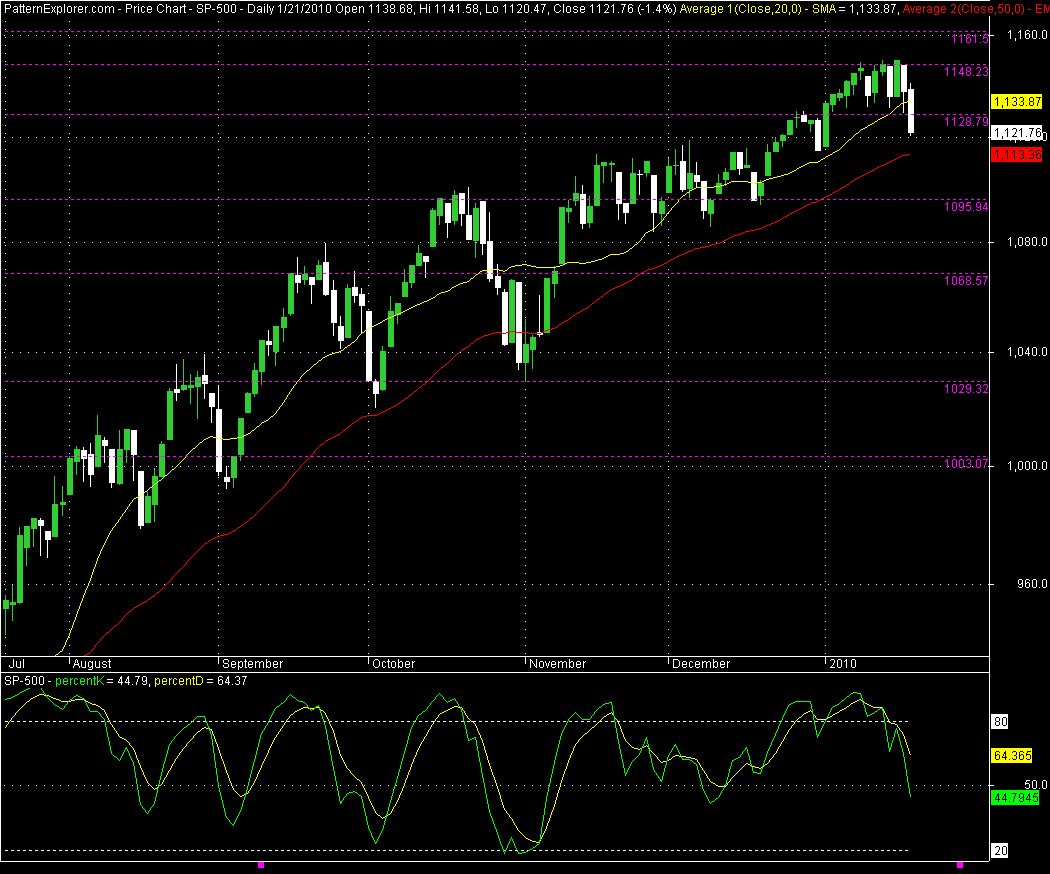
Task: Click the 1,160.0 price axis label
Action: [x=1027, y=34]
